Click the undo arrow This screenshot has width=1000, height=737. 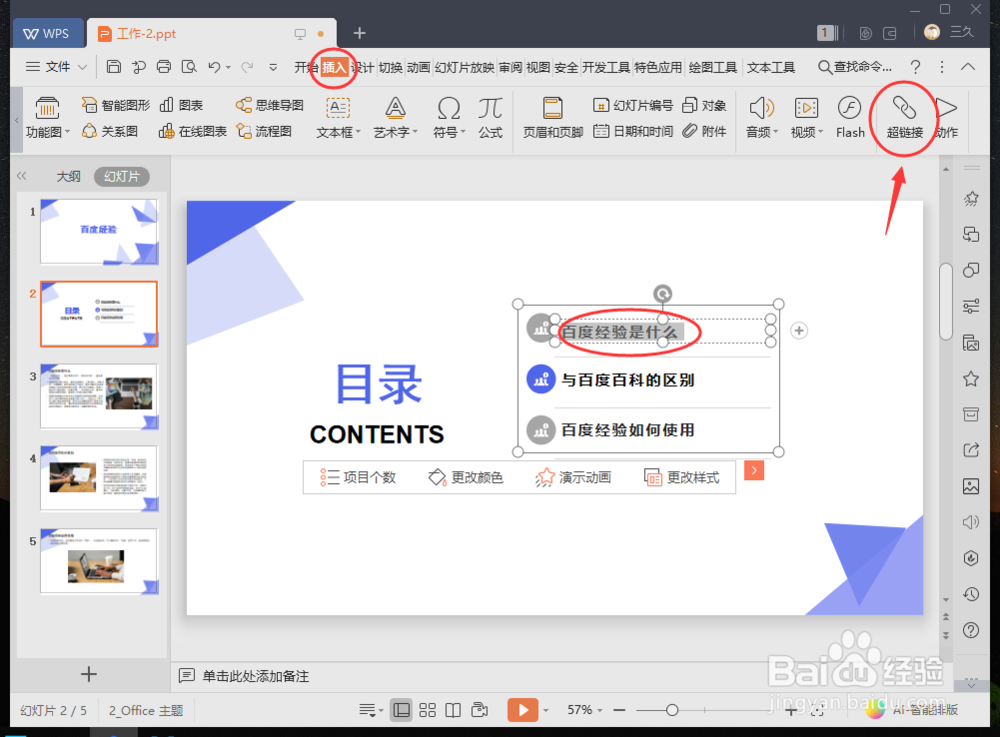pyautogui.click(x=214, y=66)
